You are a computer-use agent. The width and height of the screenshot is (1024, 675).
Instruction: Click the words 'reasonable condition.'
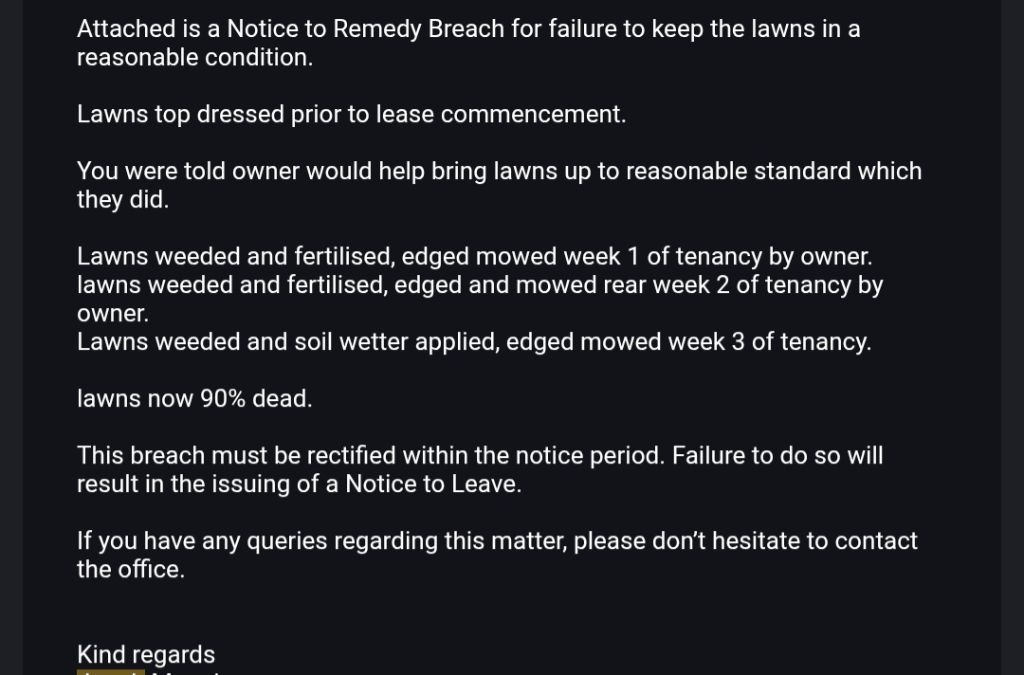click(195, 58)
